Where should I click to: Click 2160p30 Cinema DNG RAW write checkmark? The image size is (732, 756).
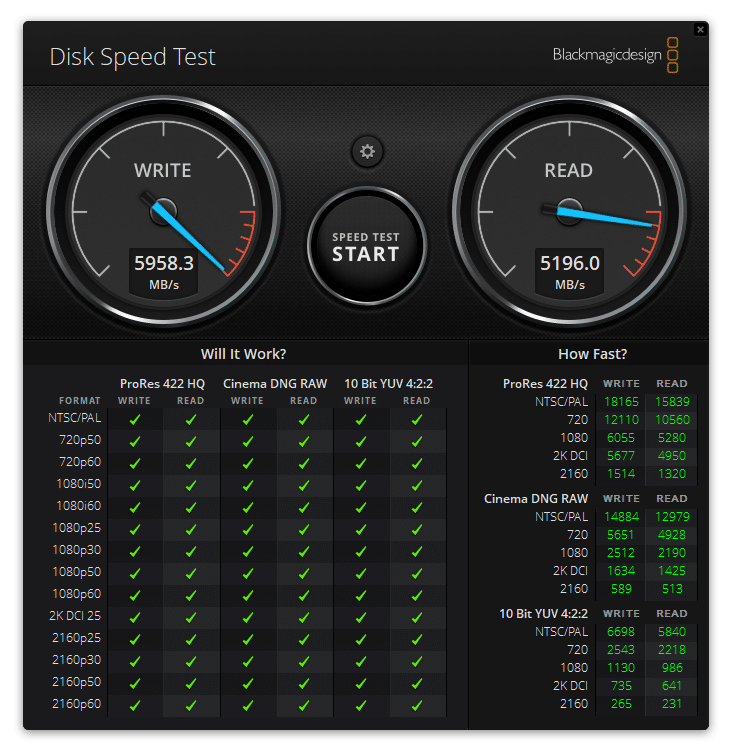tap(247, 662)
